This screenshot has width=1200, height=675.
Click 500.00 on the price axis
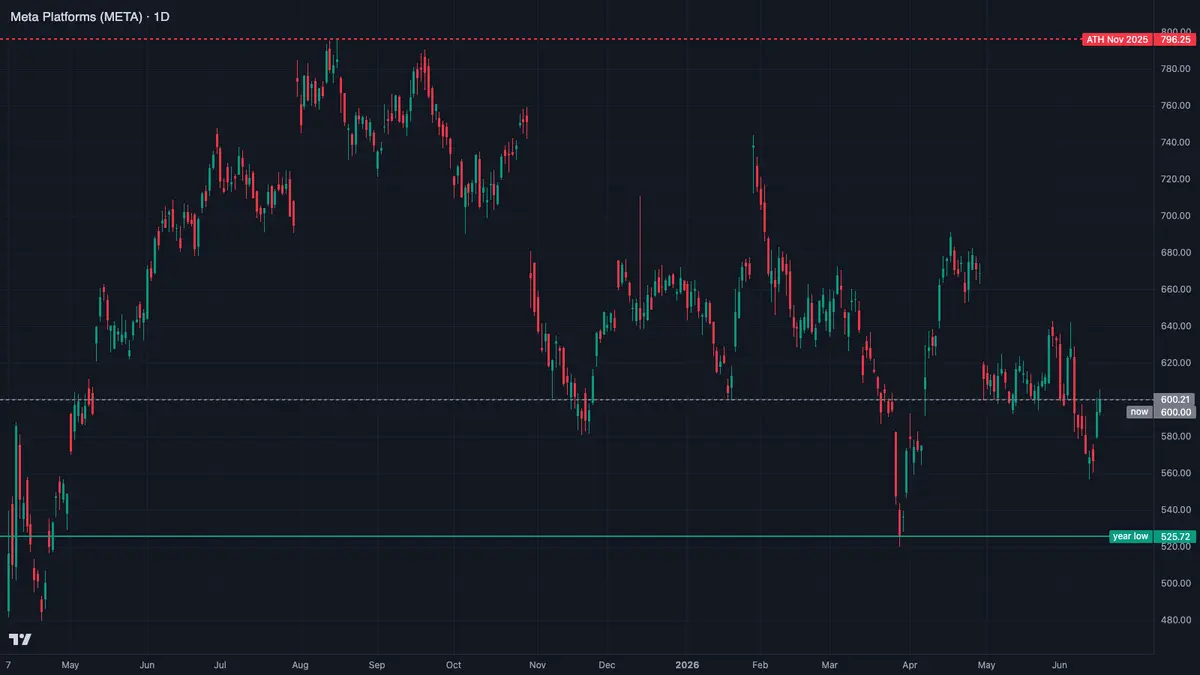1174,583
